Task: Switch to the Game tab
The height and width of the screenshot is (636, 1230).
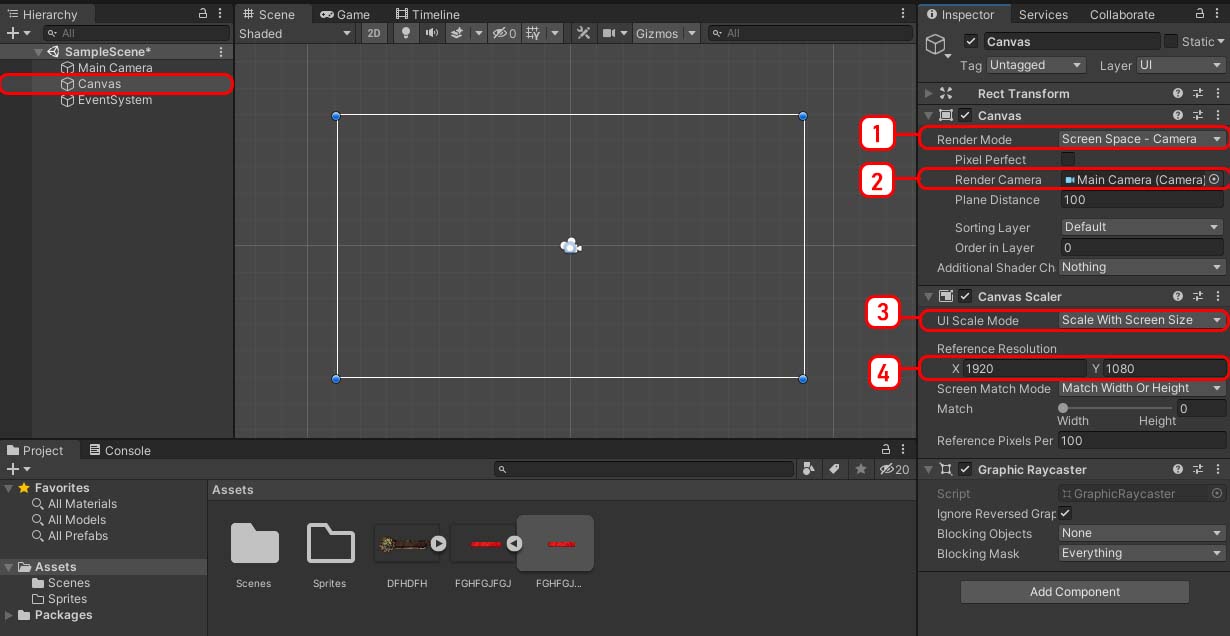Action: pos(345,14)
